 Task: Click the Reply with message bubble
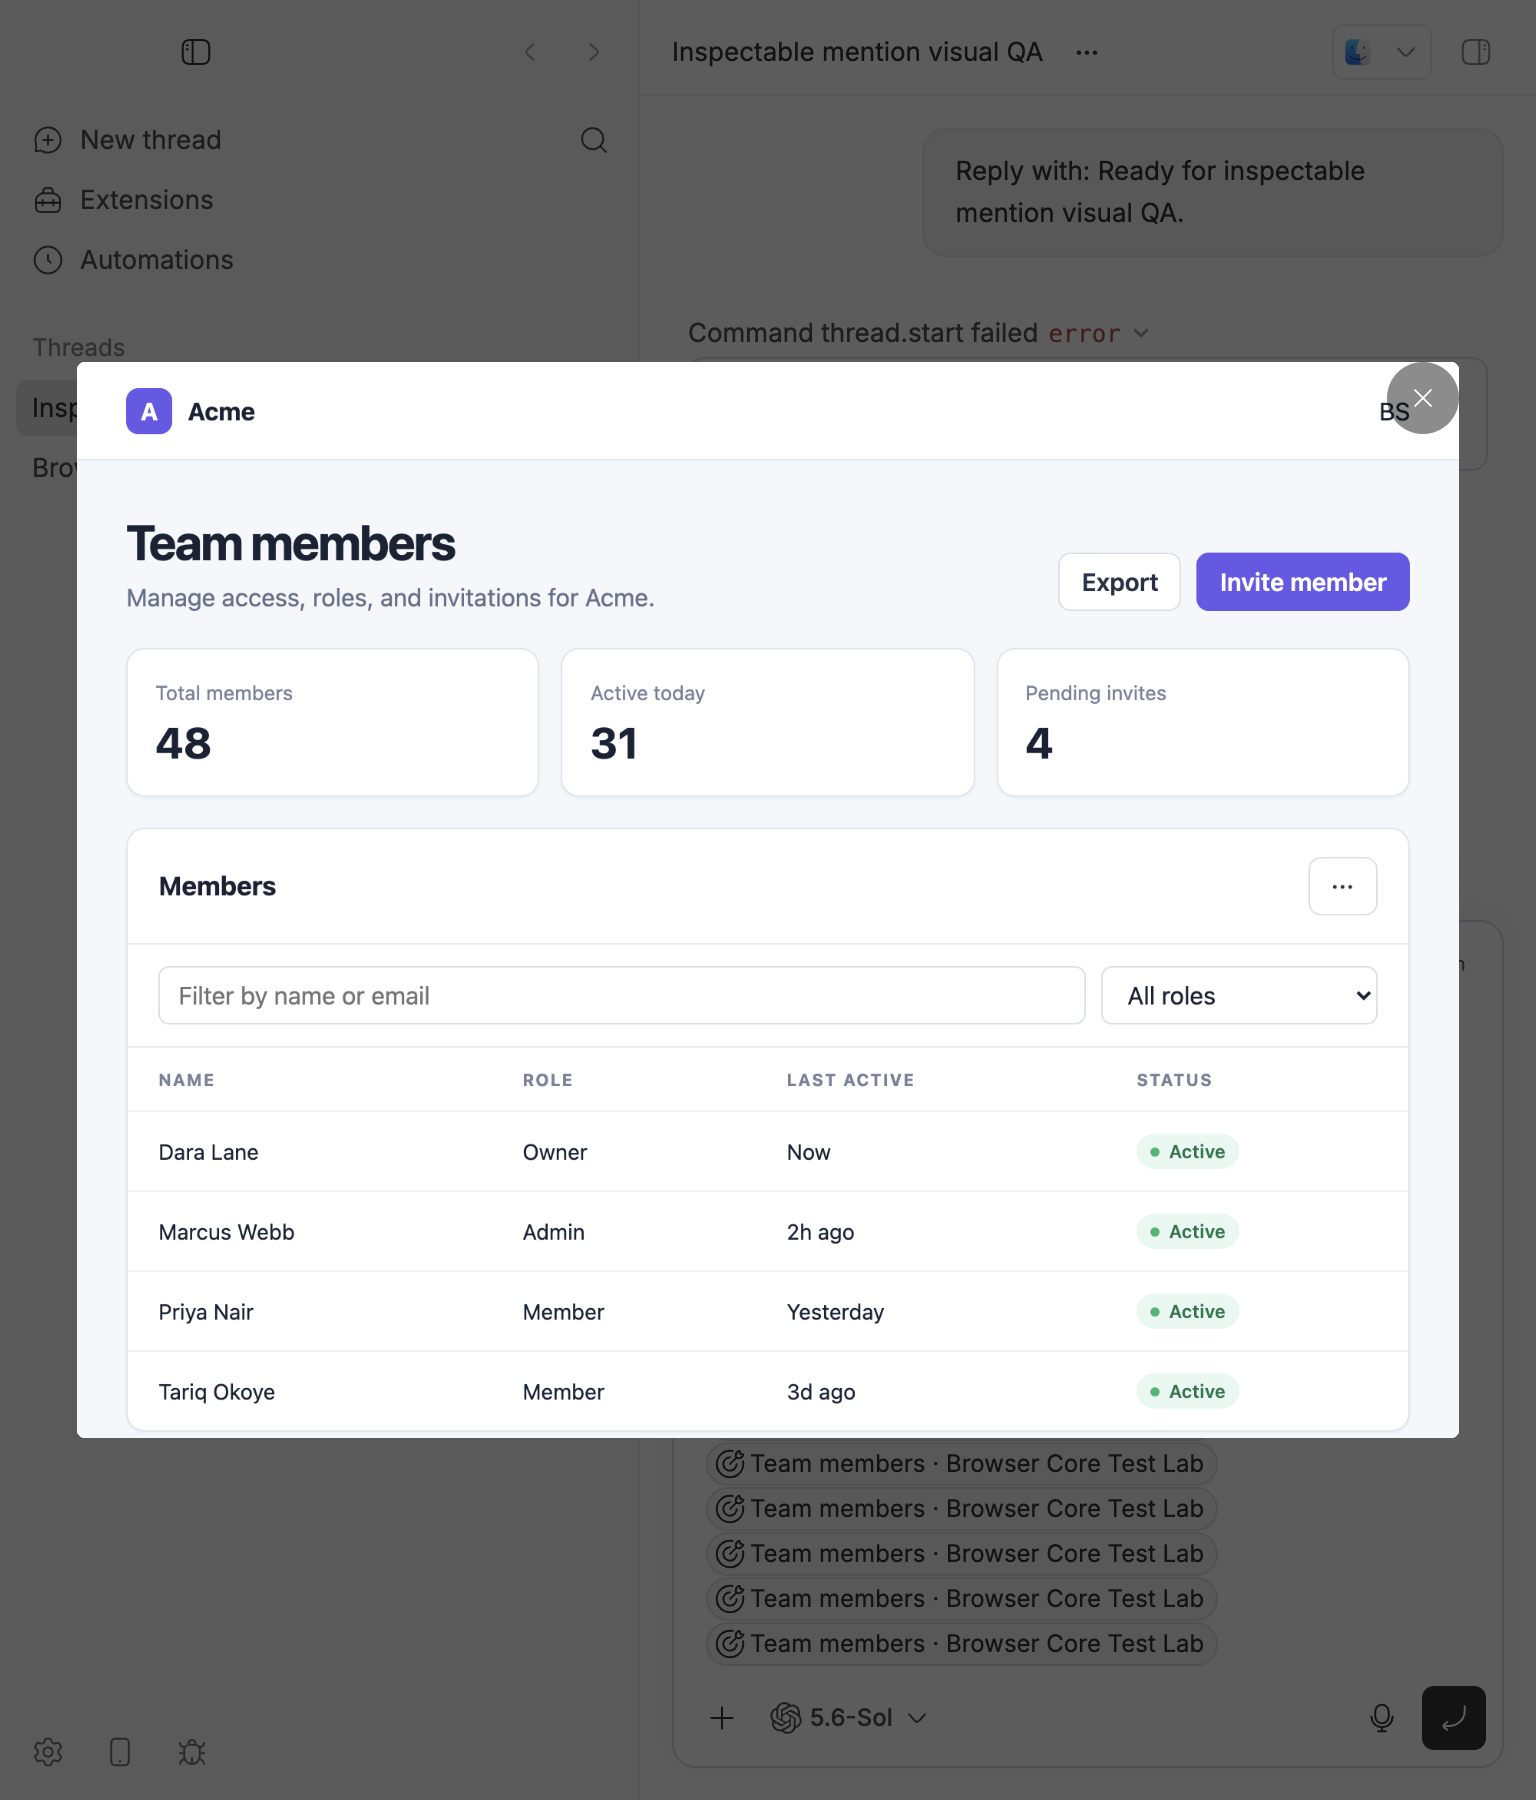[x=1212, y=192]
